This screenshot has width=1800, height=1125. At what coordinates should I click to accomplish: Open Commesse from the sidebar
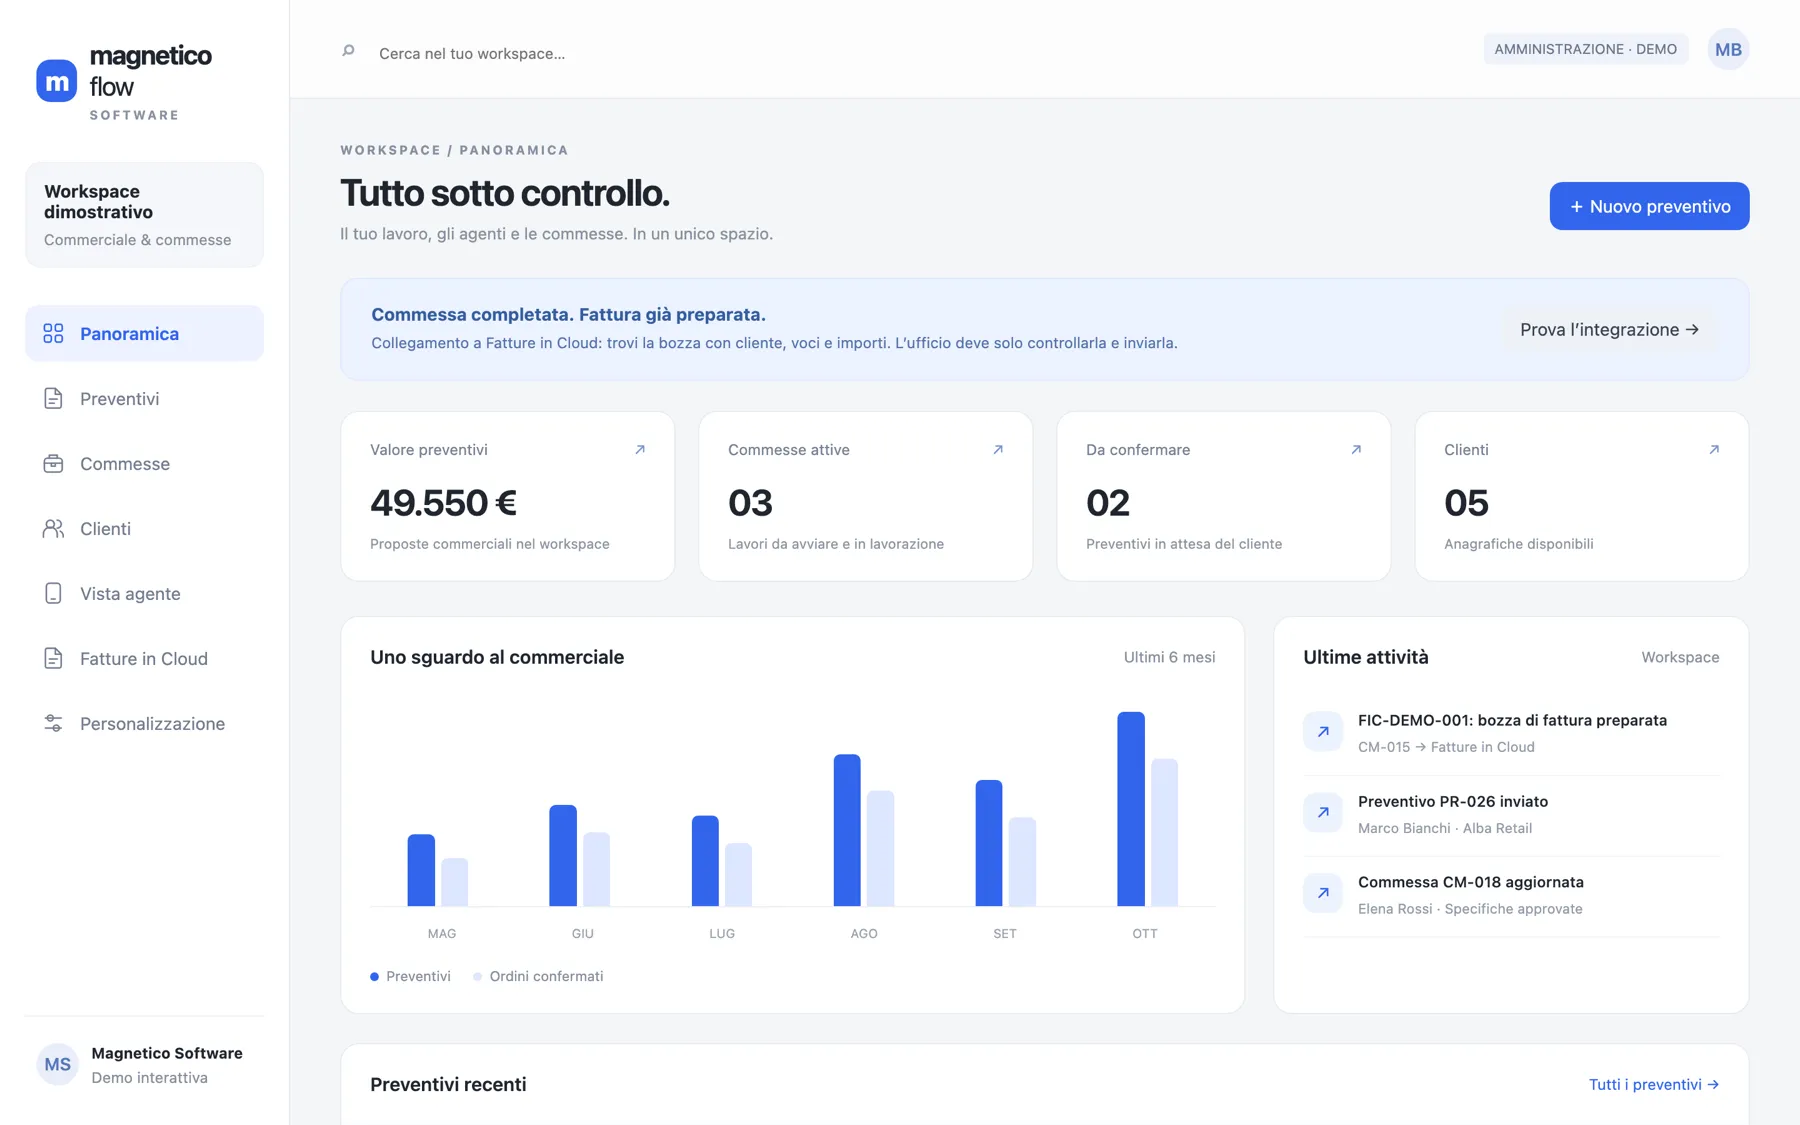144,463
